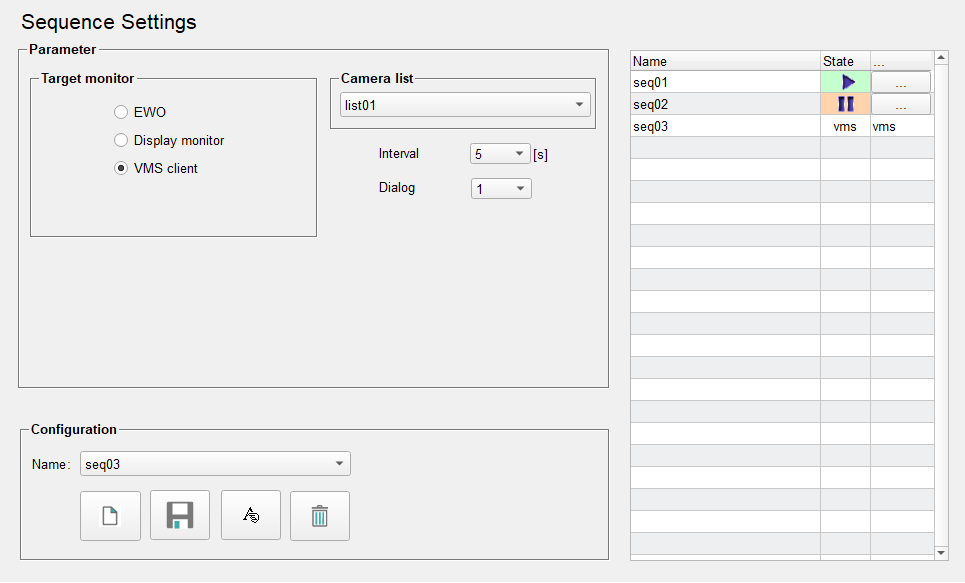Viewport: 965px width, 583px height.
Task: Select the VMS client radio option
Action: pos(121,168)
